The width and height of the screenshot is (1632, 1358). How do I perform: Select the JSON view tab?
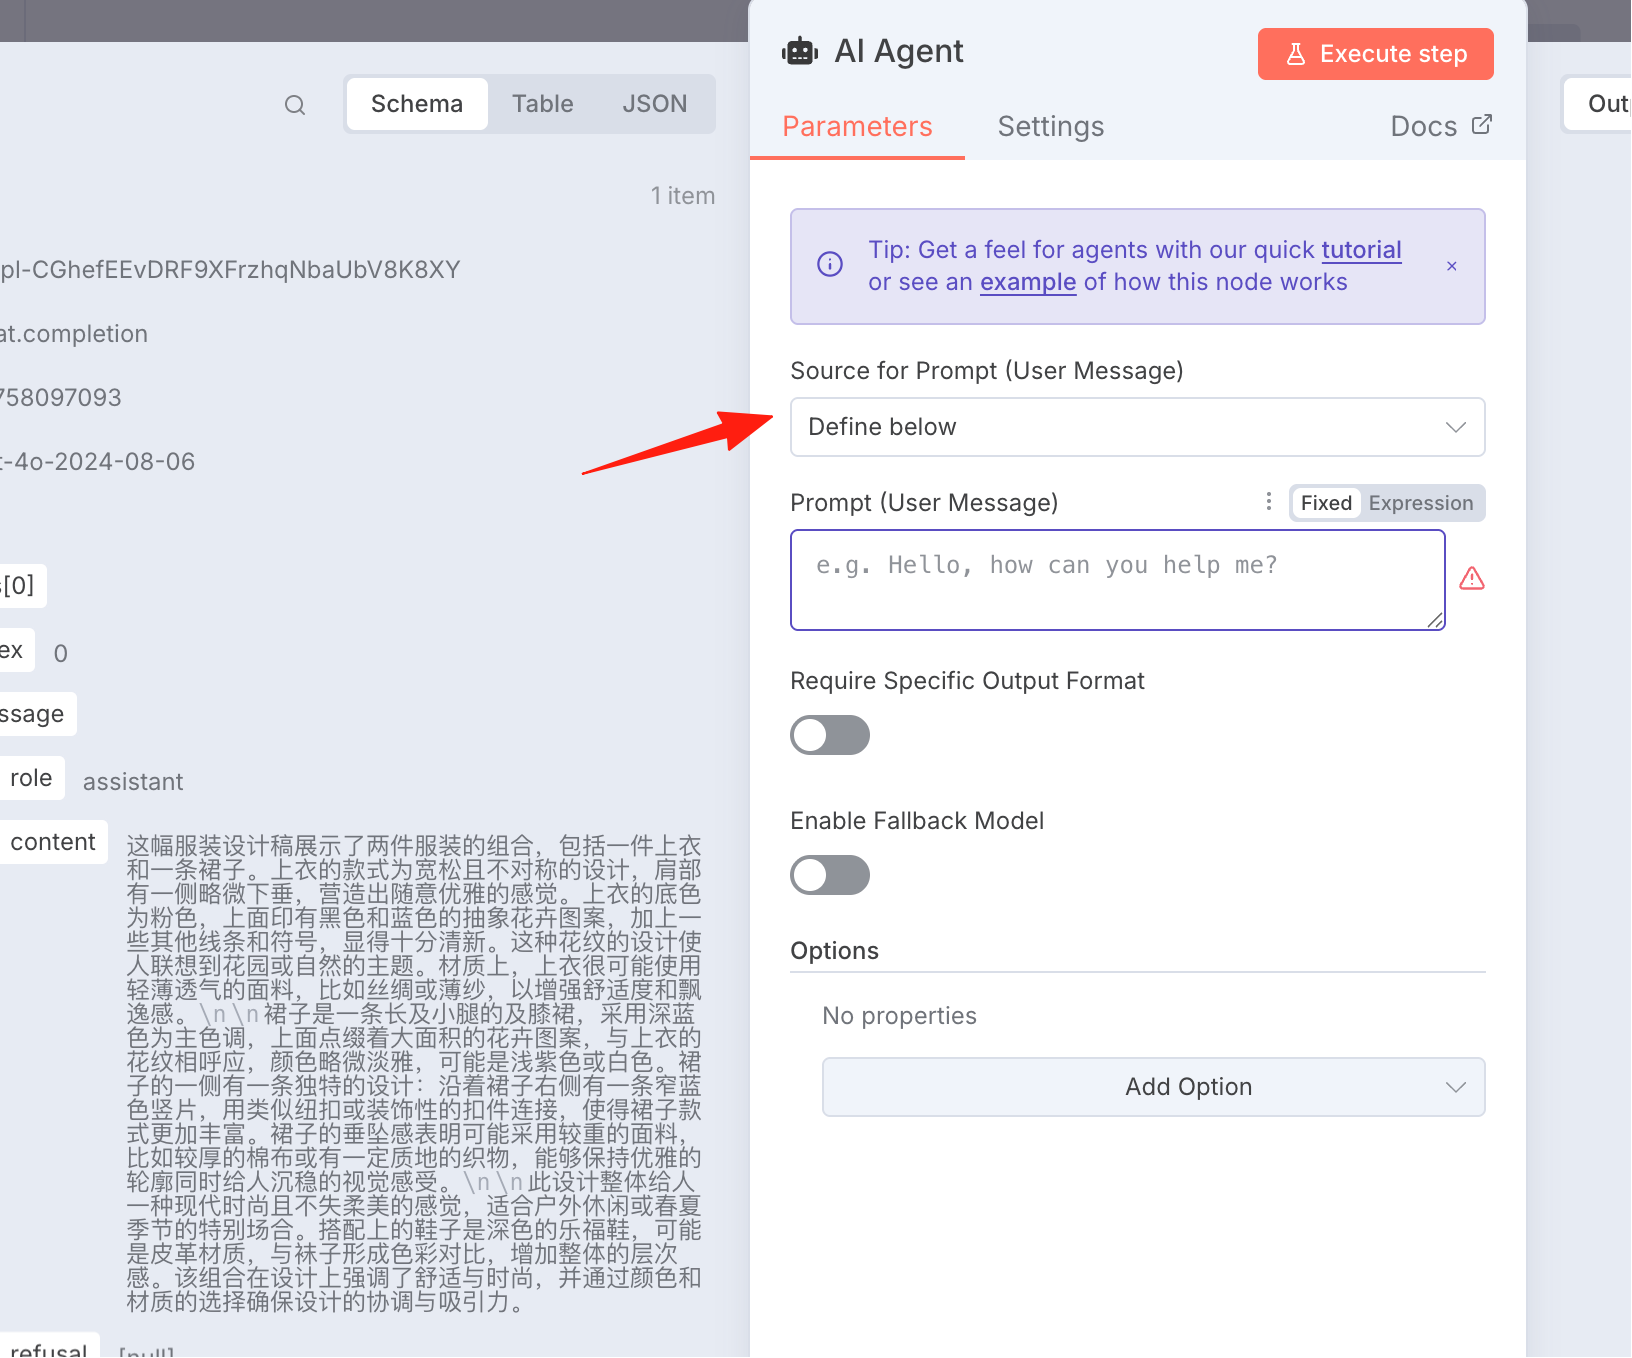click(x=655, y=104)
